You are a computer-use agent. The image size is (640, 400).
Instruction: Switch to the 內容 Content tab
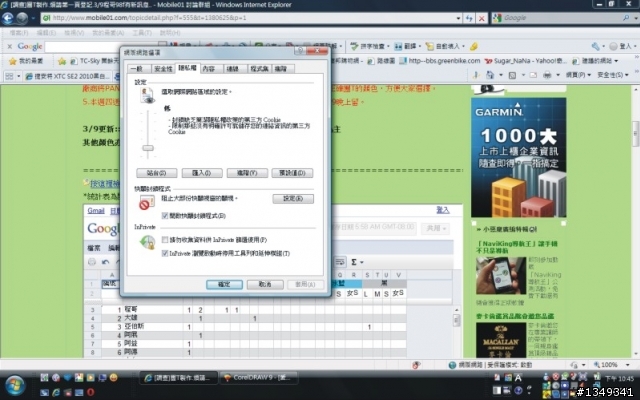click(x=209, y=69)
